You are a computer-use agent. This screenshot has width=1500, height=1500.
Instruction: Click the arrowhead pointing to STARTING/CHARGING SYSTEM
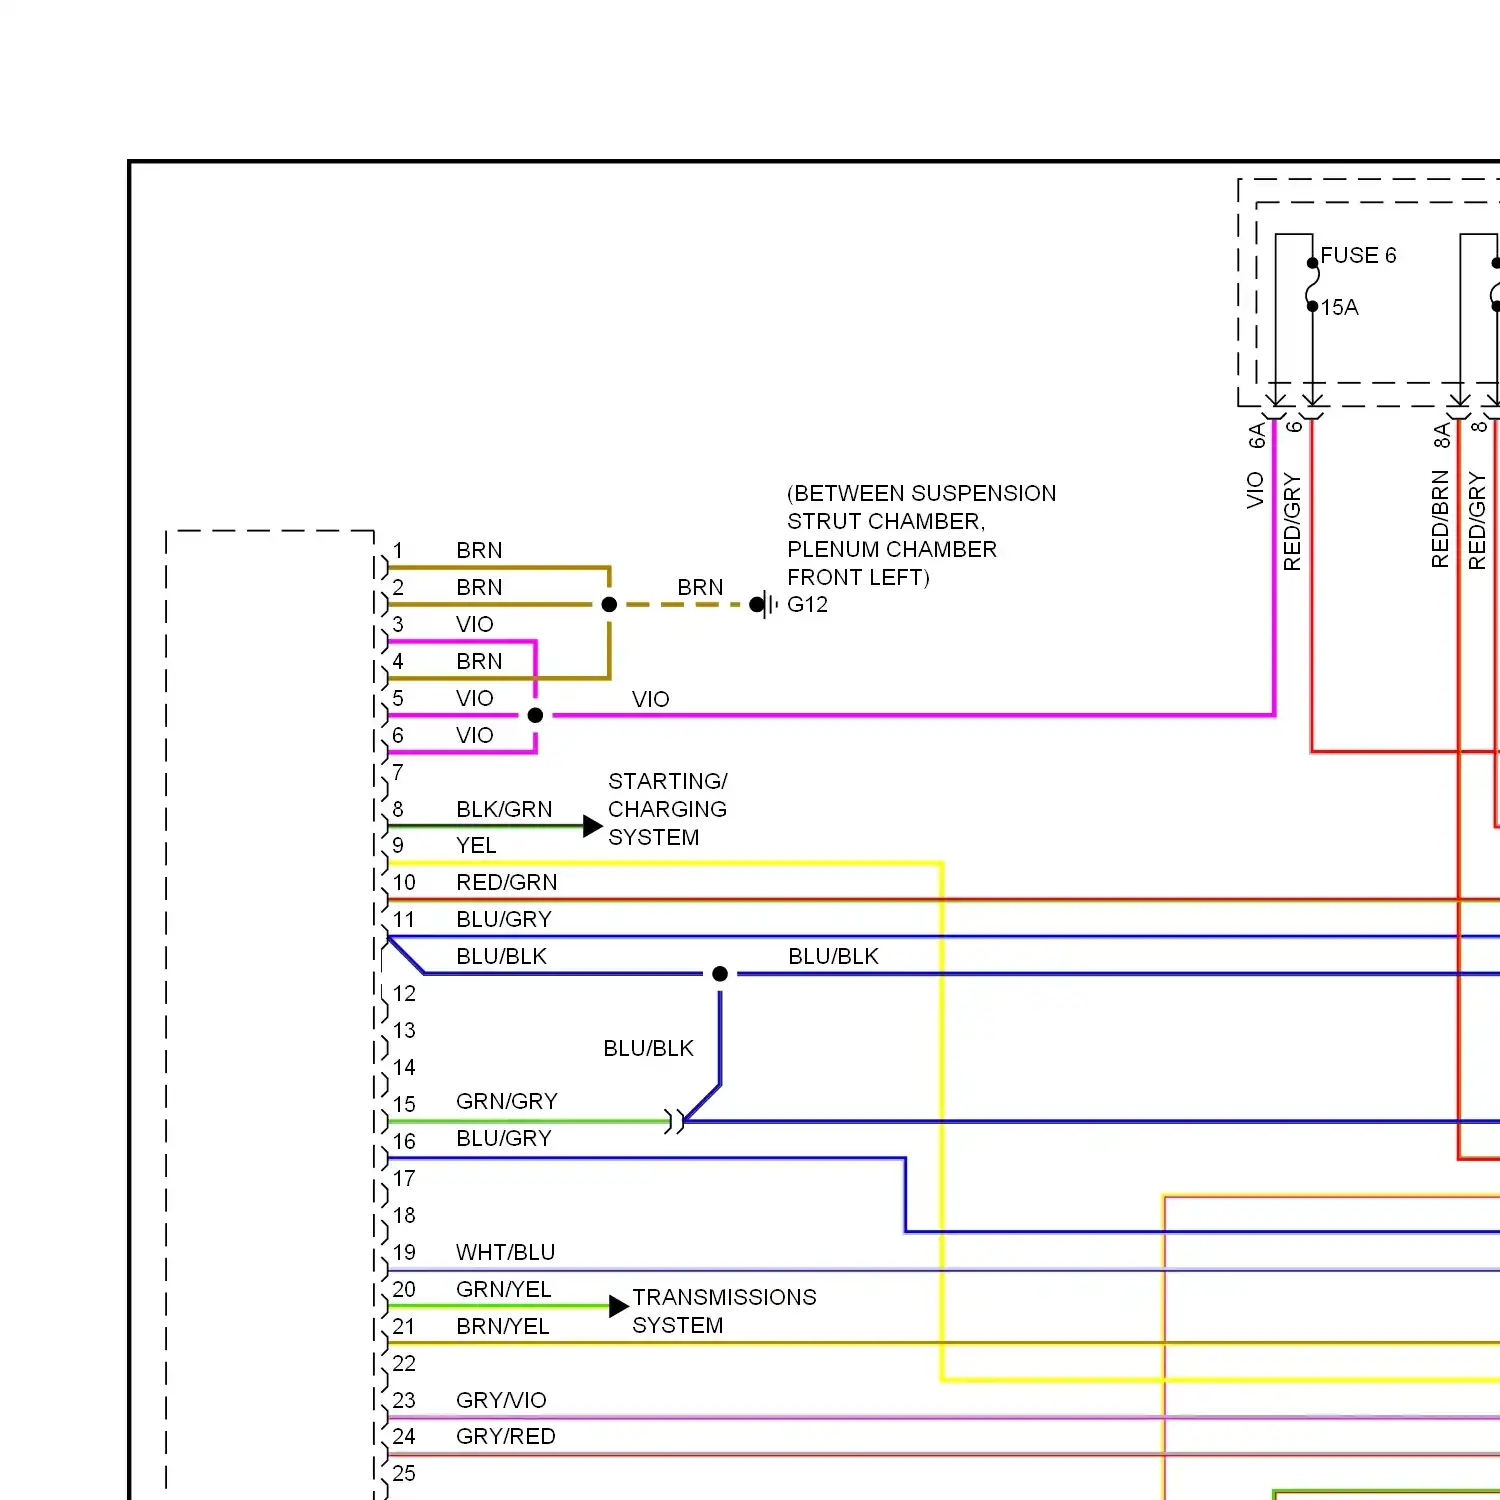[x=593, y=826]
